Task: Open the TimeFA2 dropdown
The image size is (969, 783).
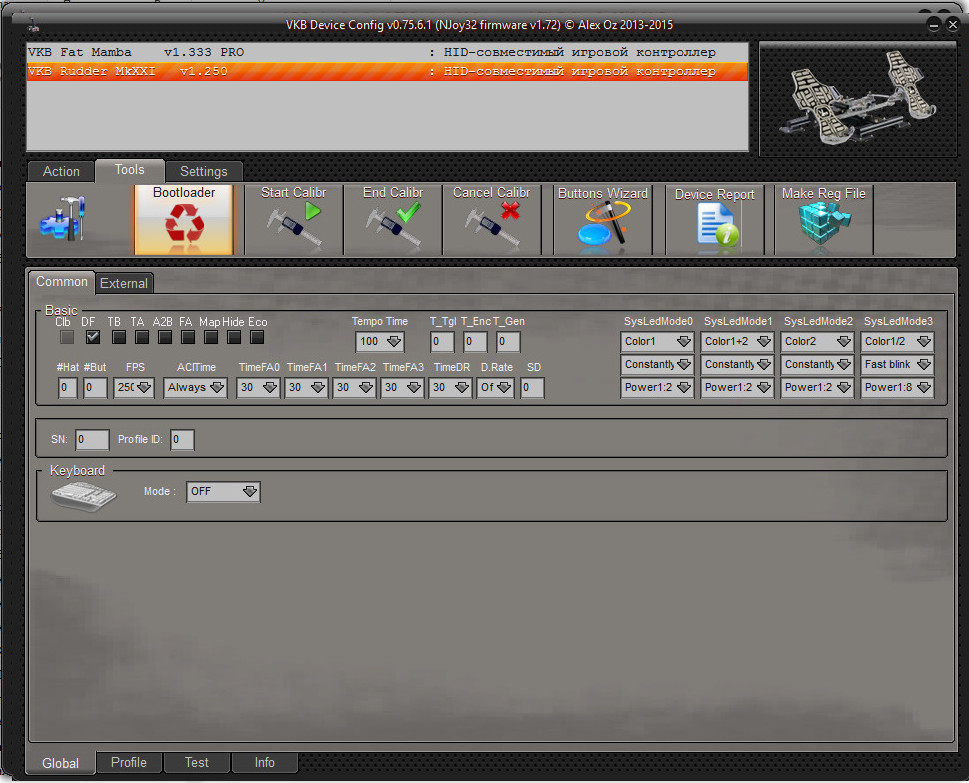Action: [x=354, y=387]
